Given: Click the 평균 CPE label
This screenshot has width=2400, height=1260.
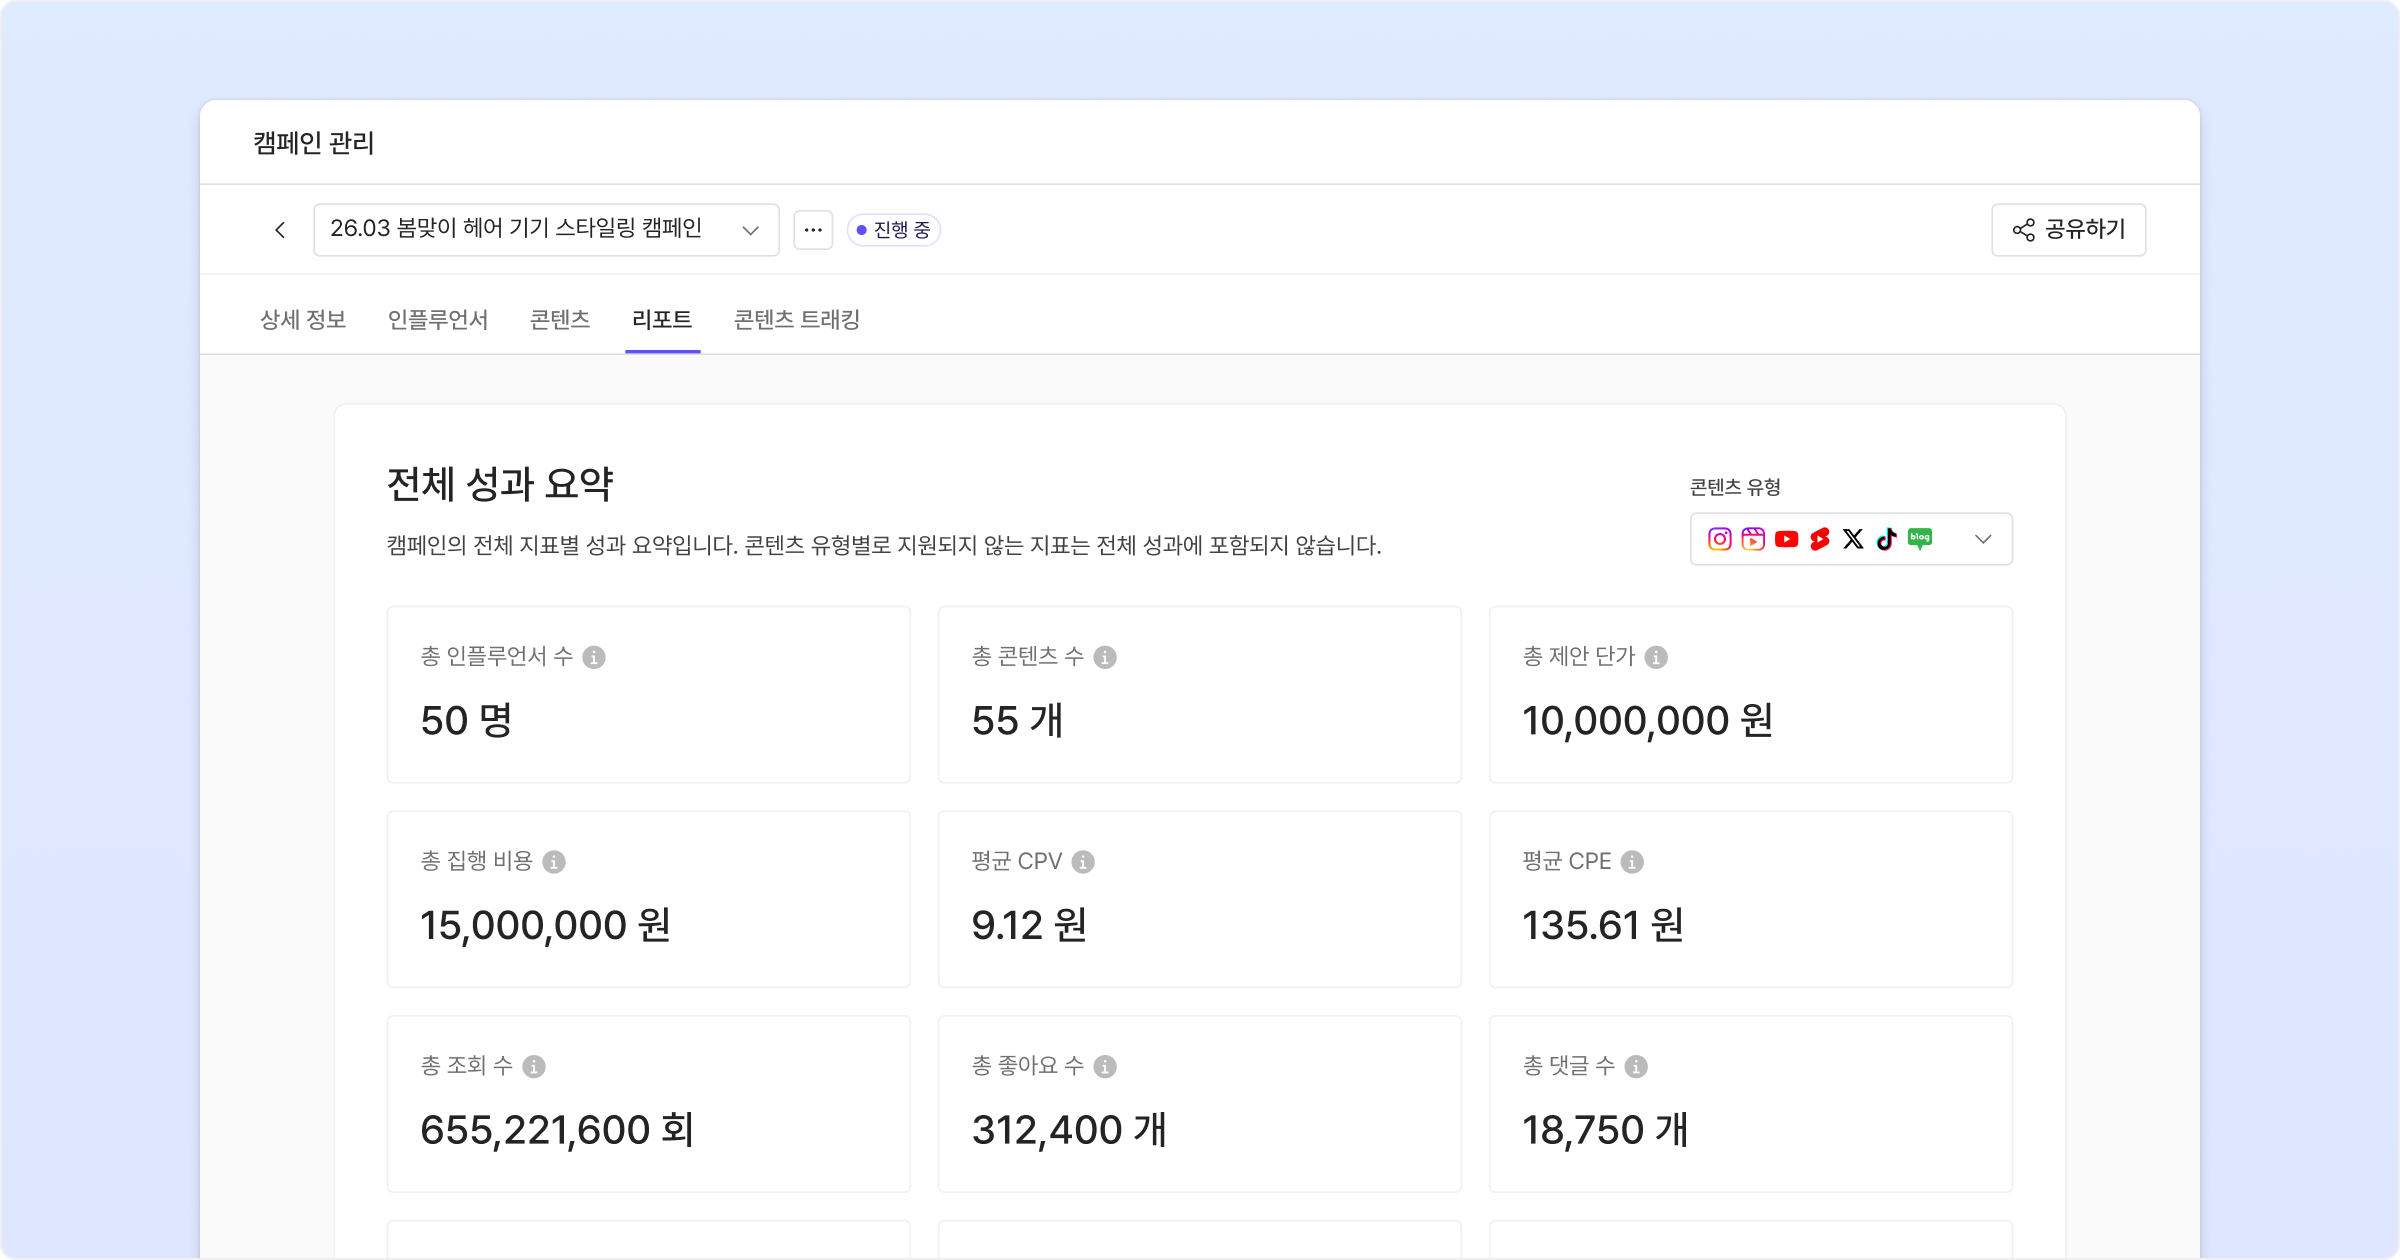Looking at the screenshot, I should [1567, 861].
